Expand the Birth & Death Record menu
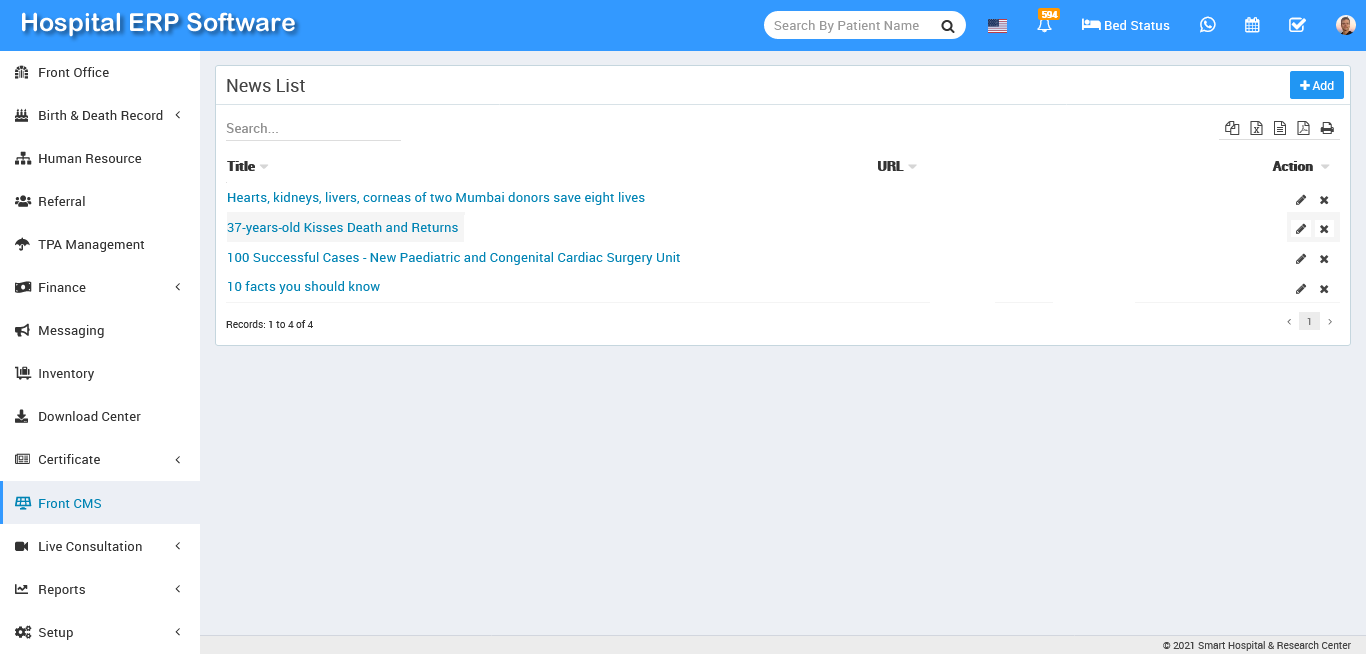 pos(100,115)
